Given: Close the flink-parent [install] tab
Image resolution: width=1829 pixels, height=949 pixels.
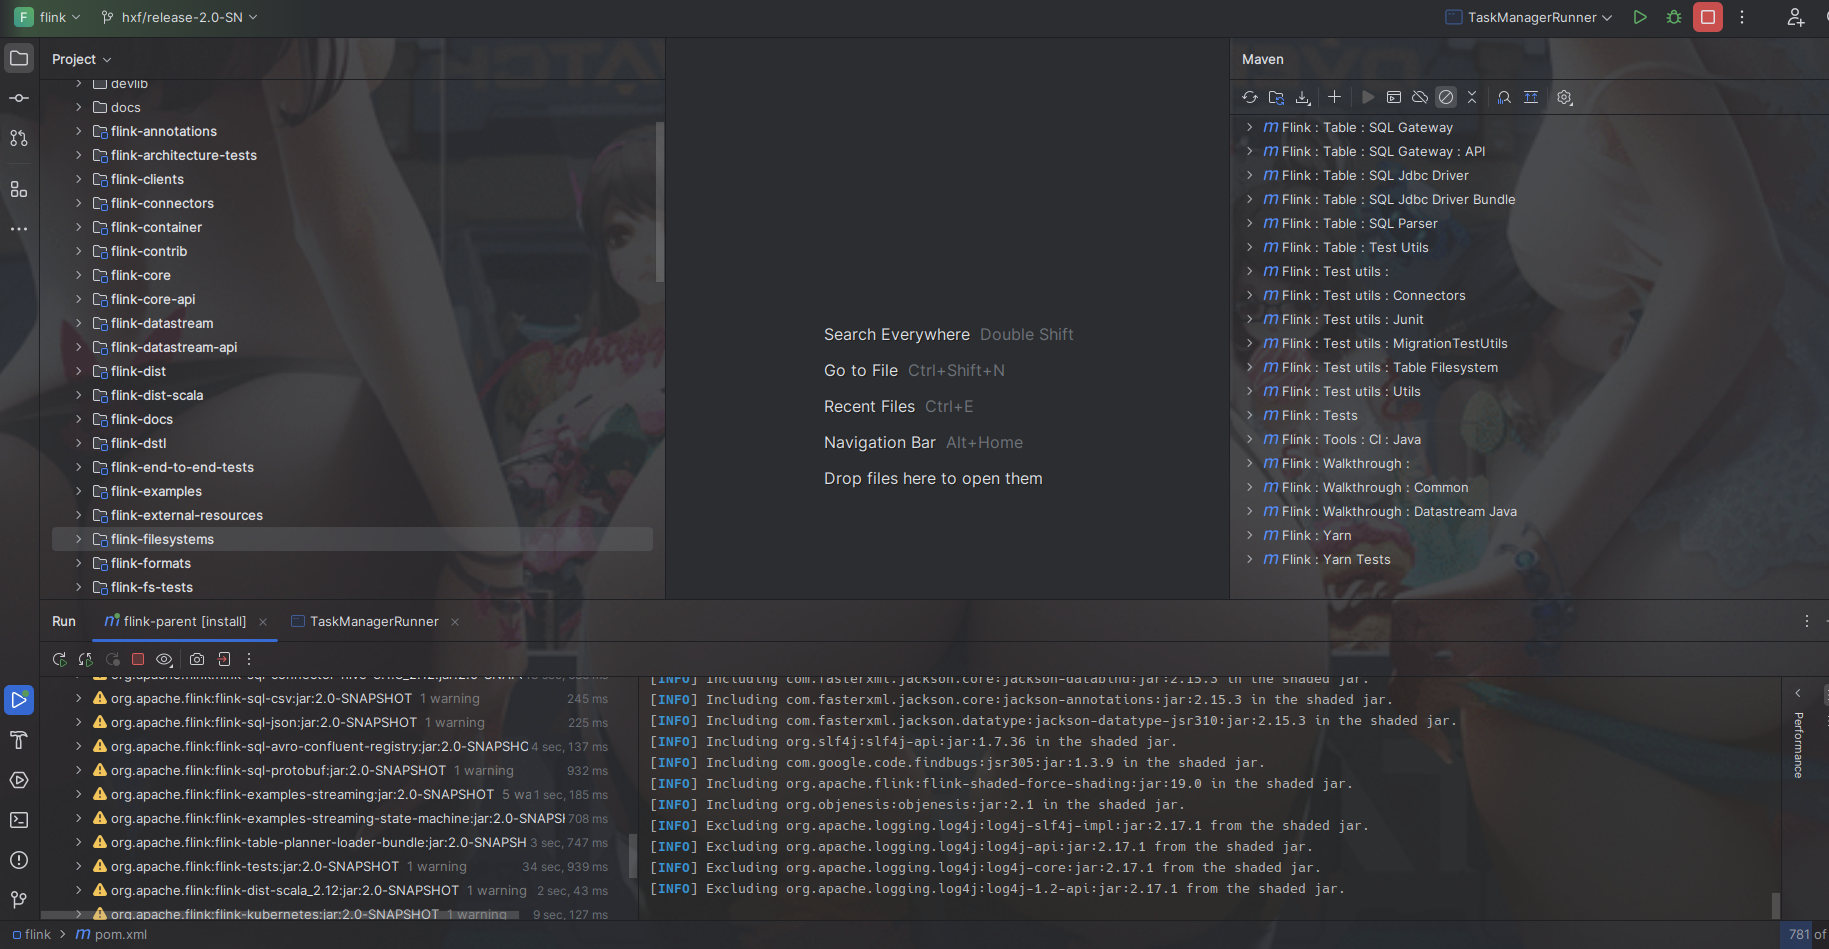Looking at the screenshot, I should [x=263, y=622].
